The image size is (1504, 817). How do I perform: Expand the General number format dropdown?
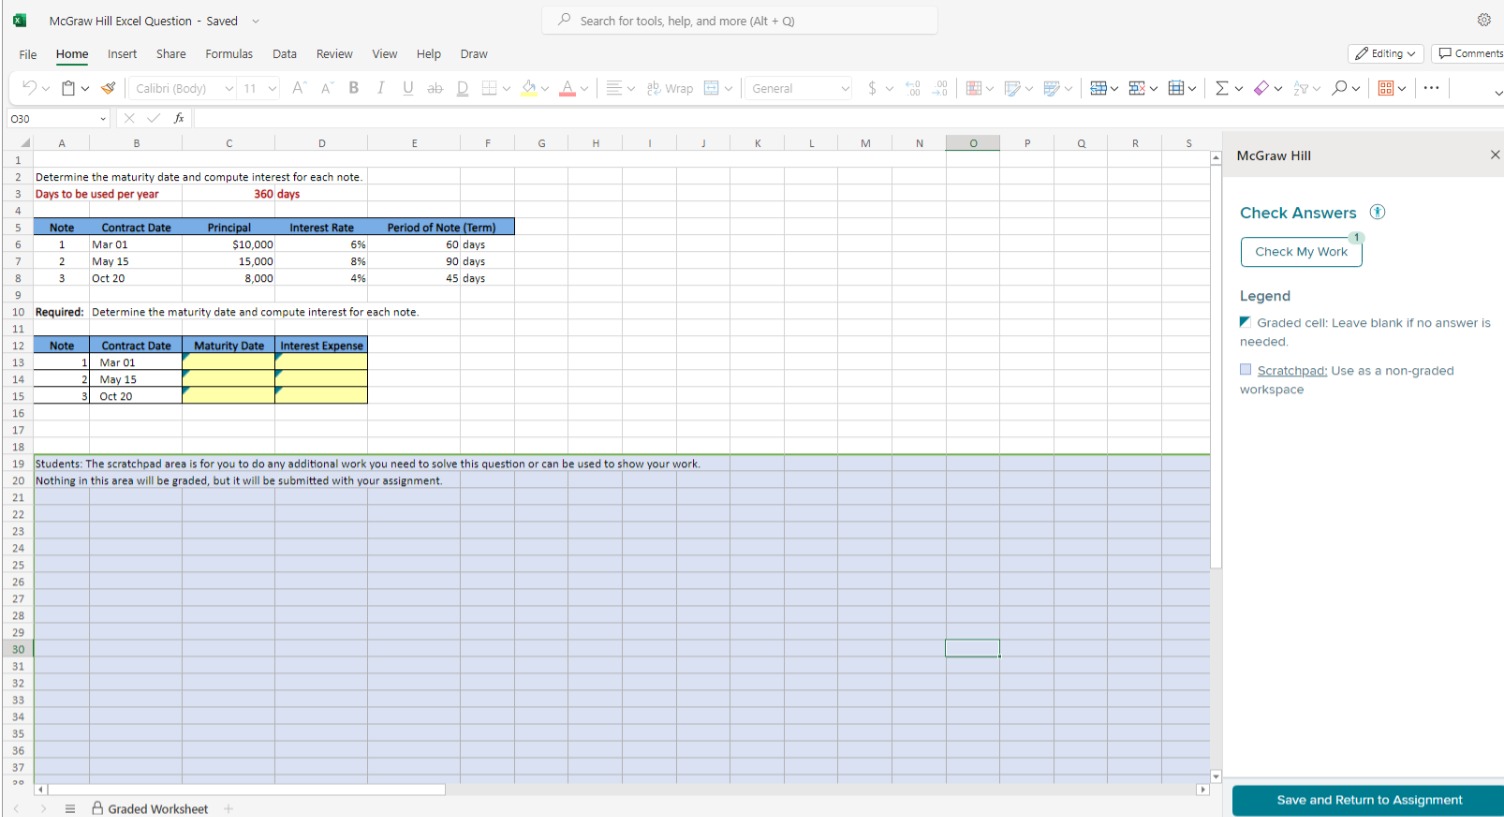click(843, 88)
